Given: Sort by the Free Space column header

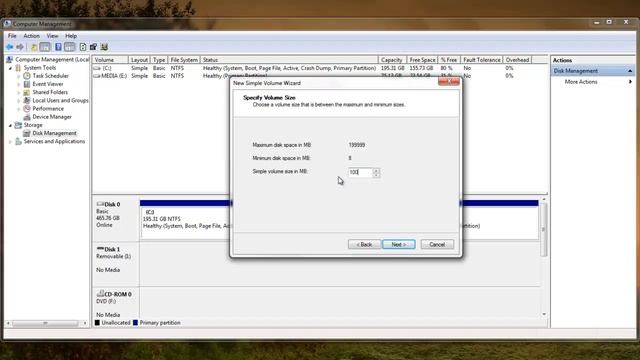Looking at the screenshot, I should tap(422, 60).
